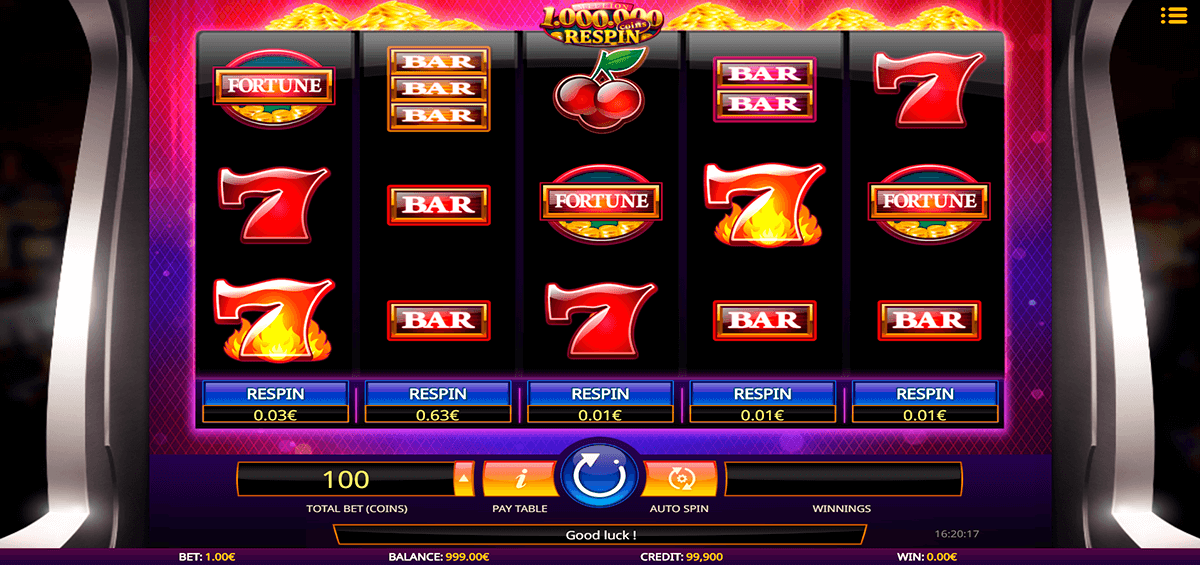Click the red 7 atop the fifth reel
This screenshot has height=565, width=1200.
tap(927, 87)
